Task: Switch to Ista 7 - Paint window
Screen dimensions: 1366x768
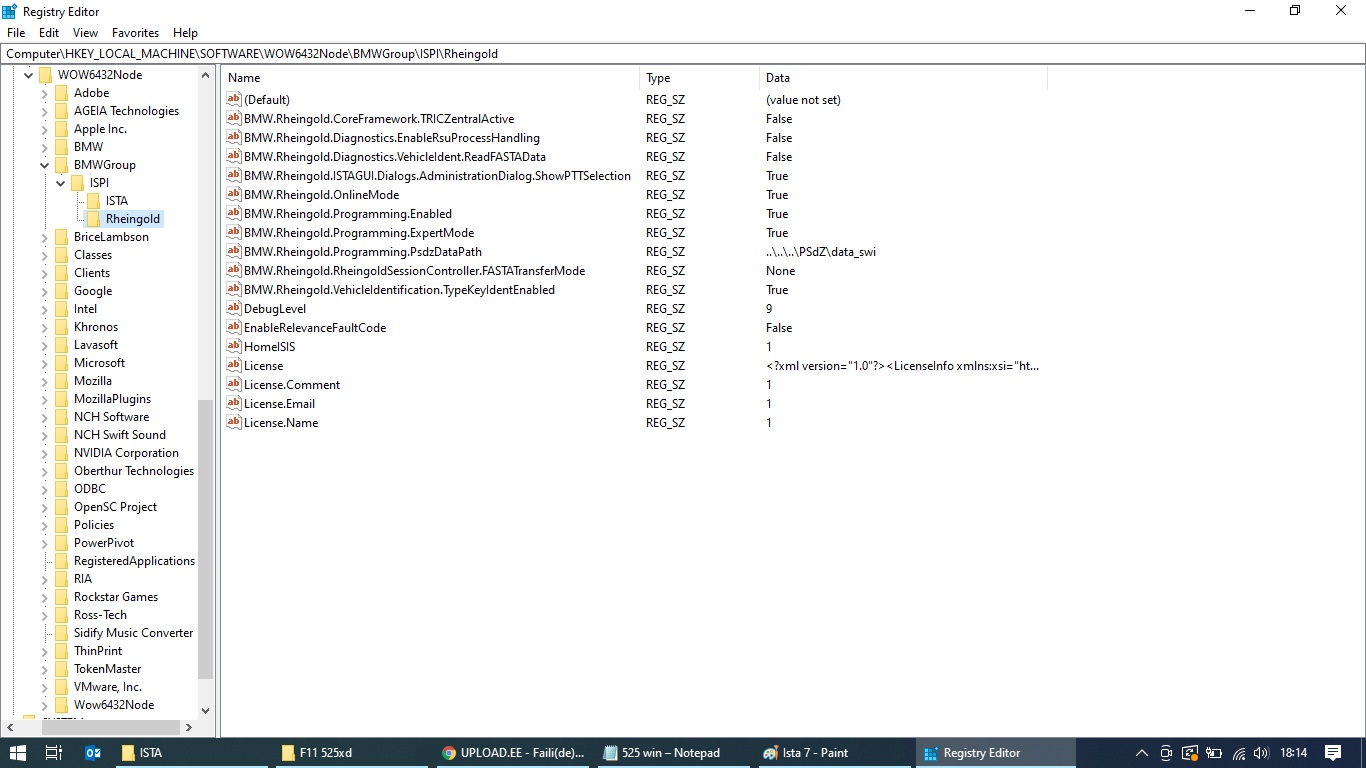Action: 836,753
